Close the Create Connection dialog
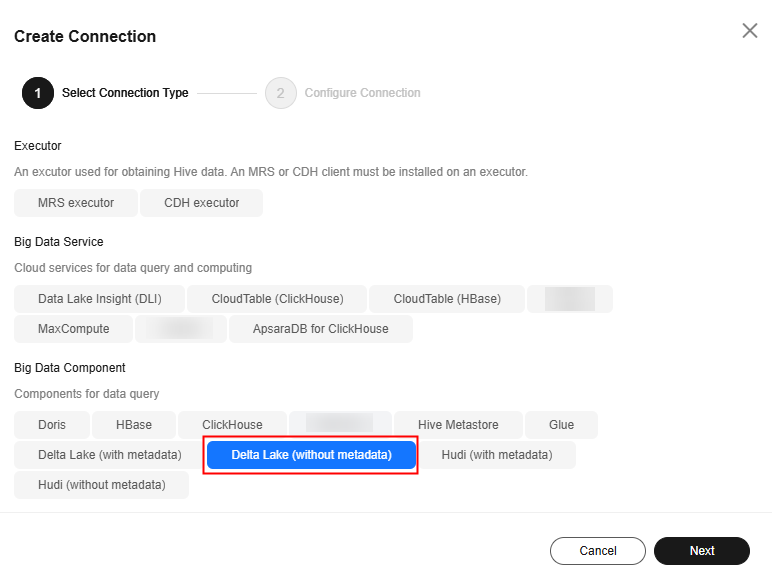Viewport: 772px width, 576px height. (749, 31)
